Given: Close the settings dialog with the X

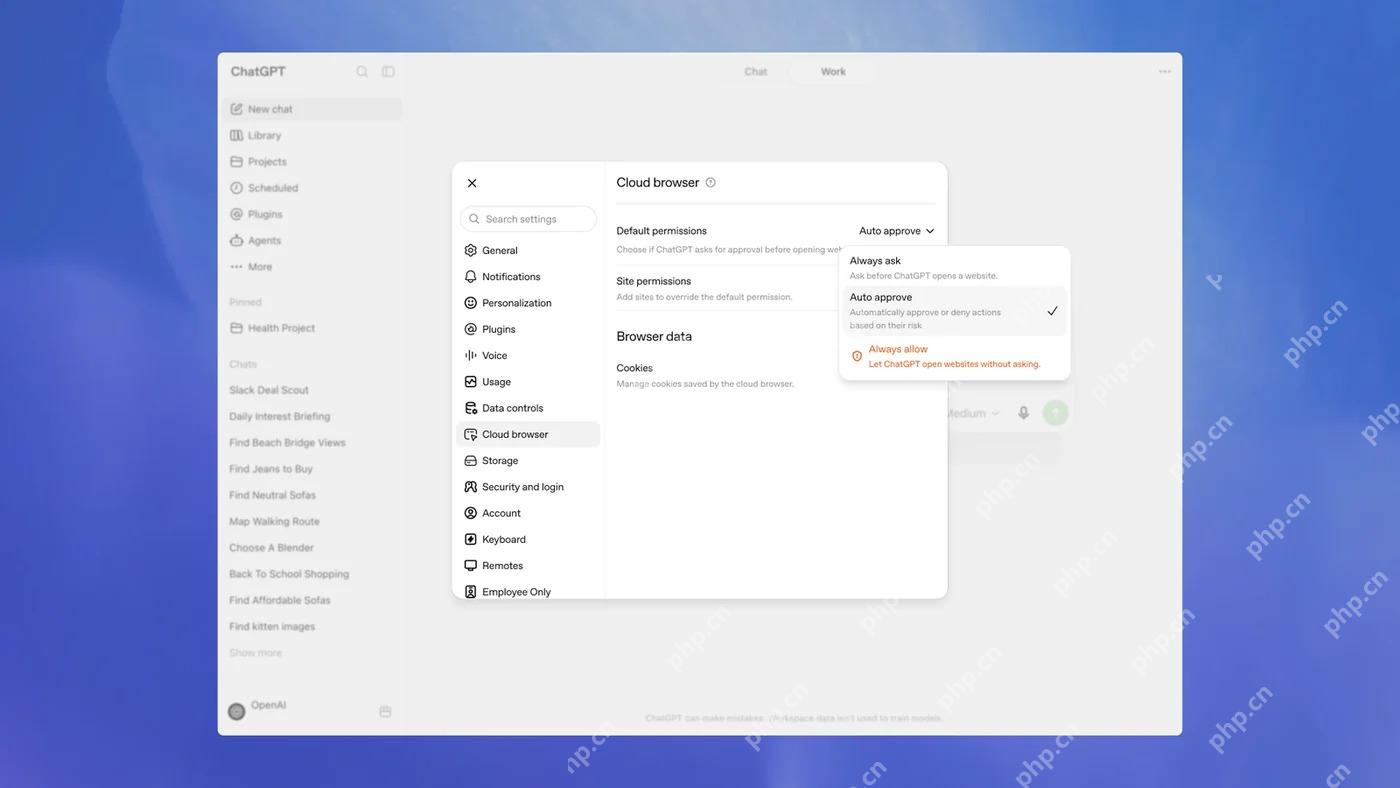Looking at the screenshot, I should [472, 183].
